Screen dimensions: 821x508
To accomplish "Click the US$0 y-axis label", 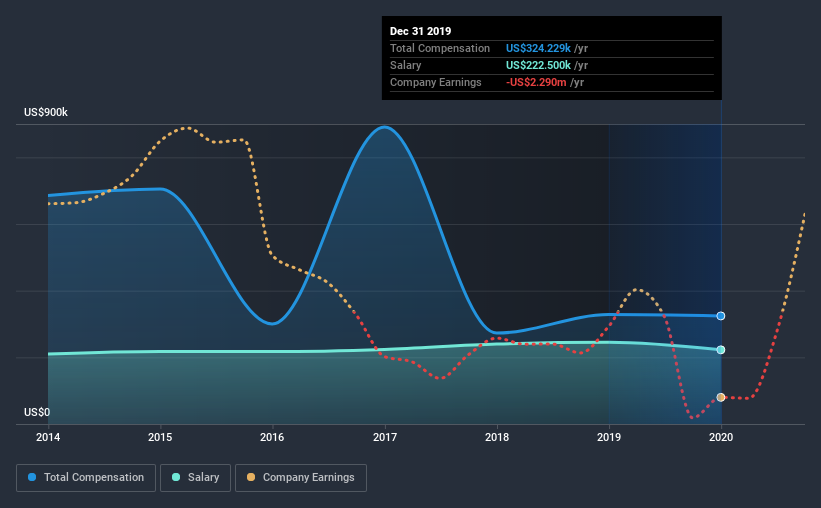I will 37,413.
